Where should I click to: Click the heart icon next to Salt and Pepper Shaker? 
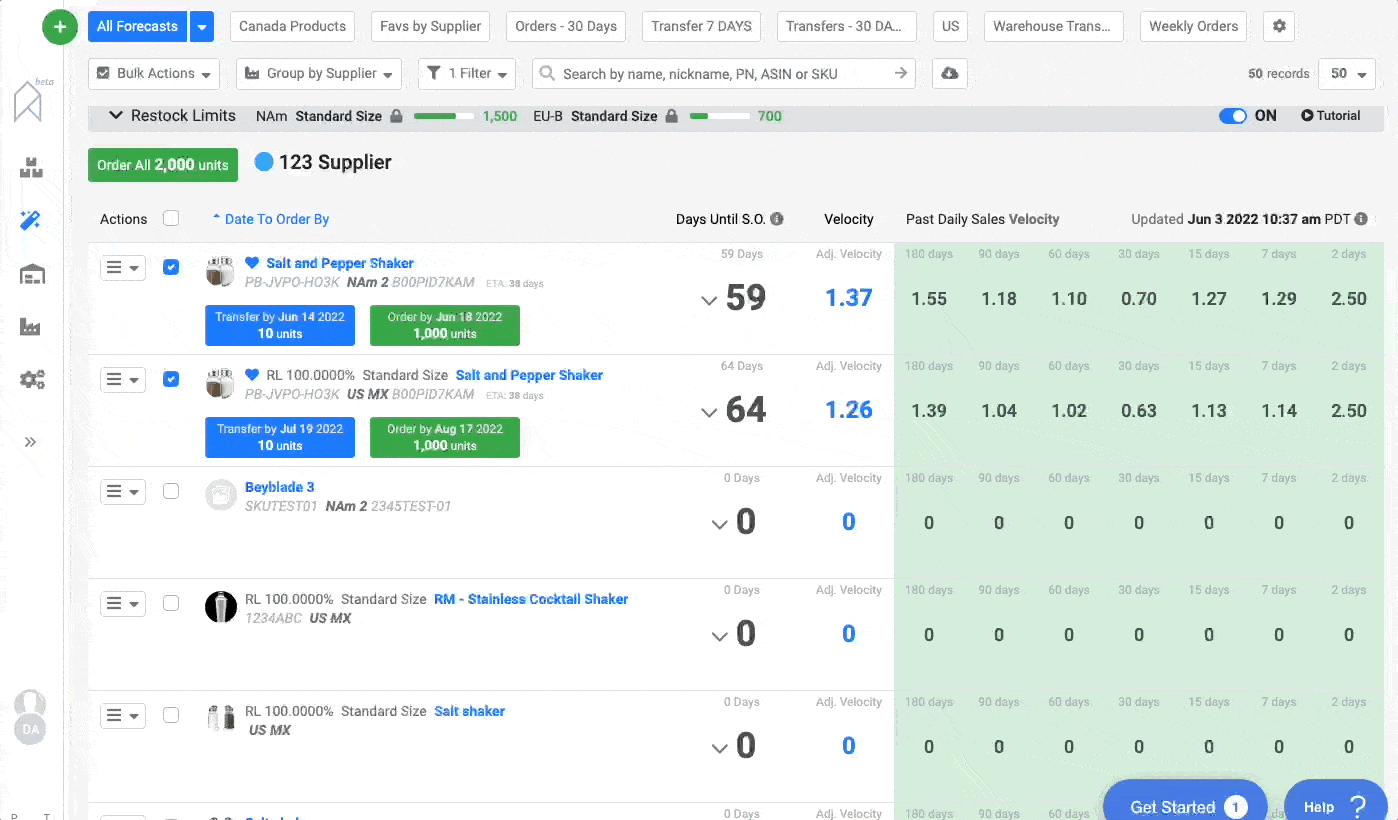(251, 262)
